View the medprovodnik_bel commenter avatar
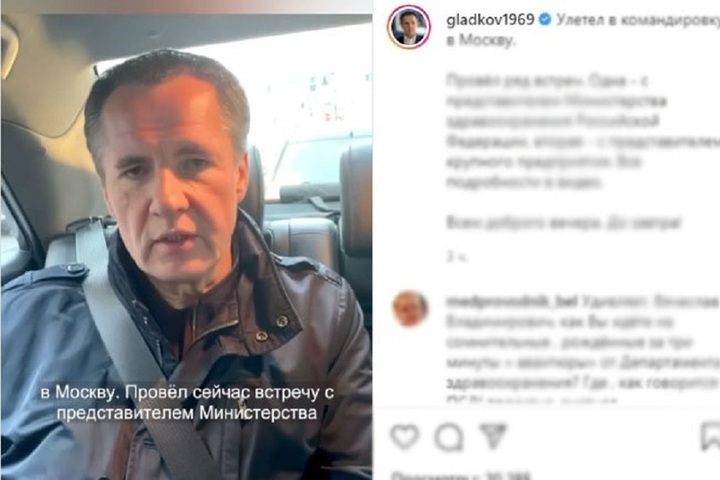The width and height of the screenshot is (720, 480). 410,308
